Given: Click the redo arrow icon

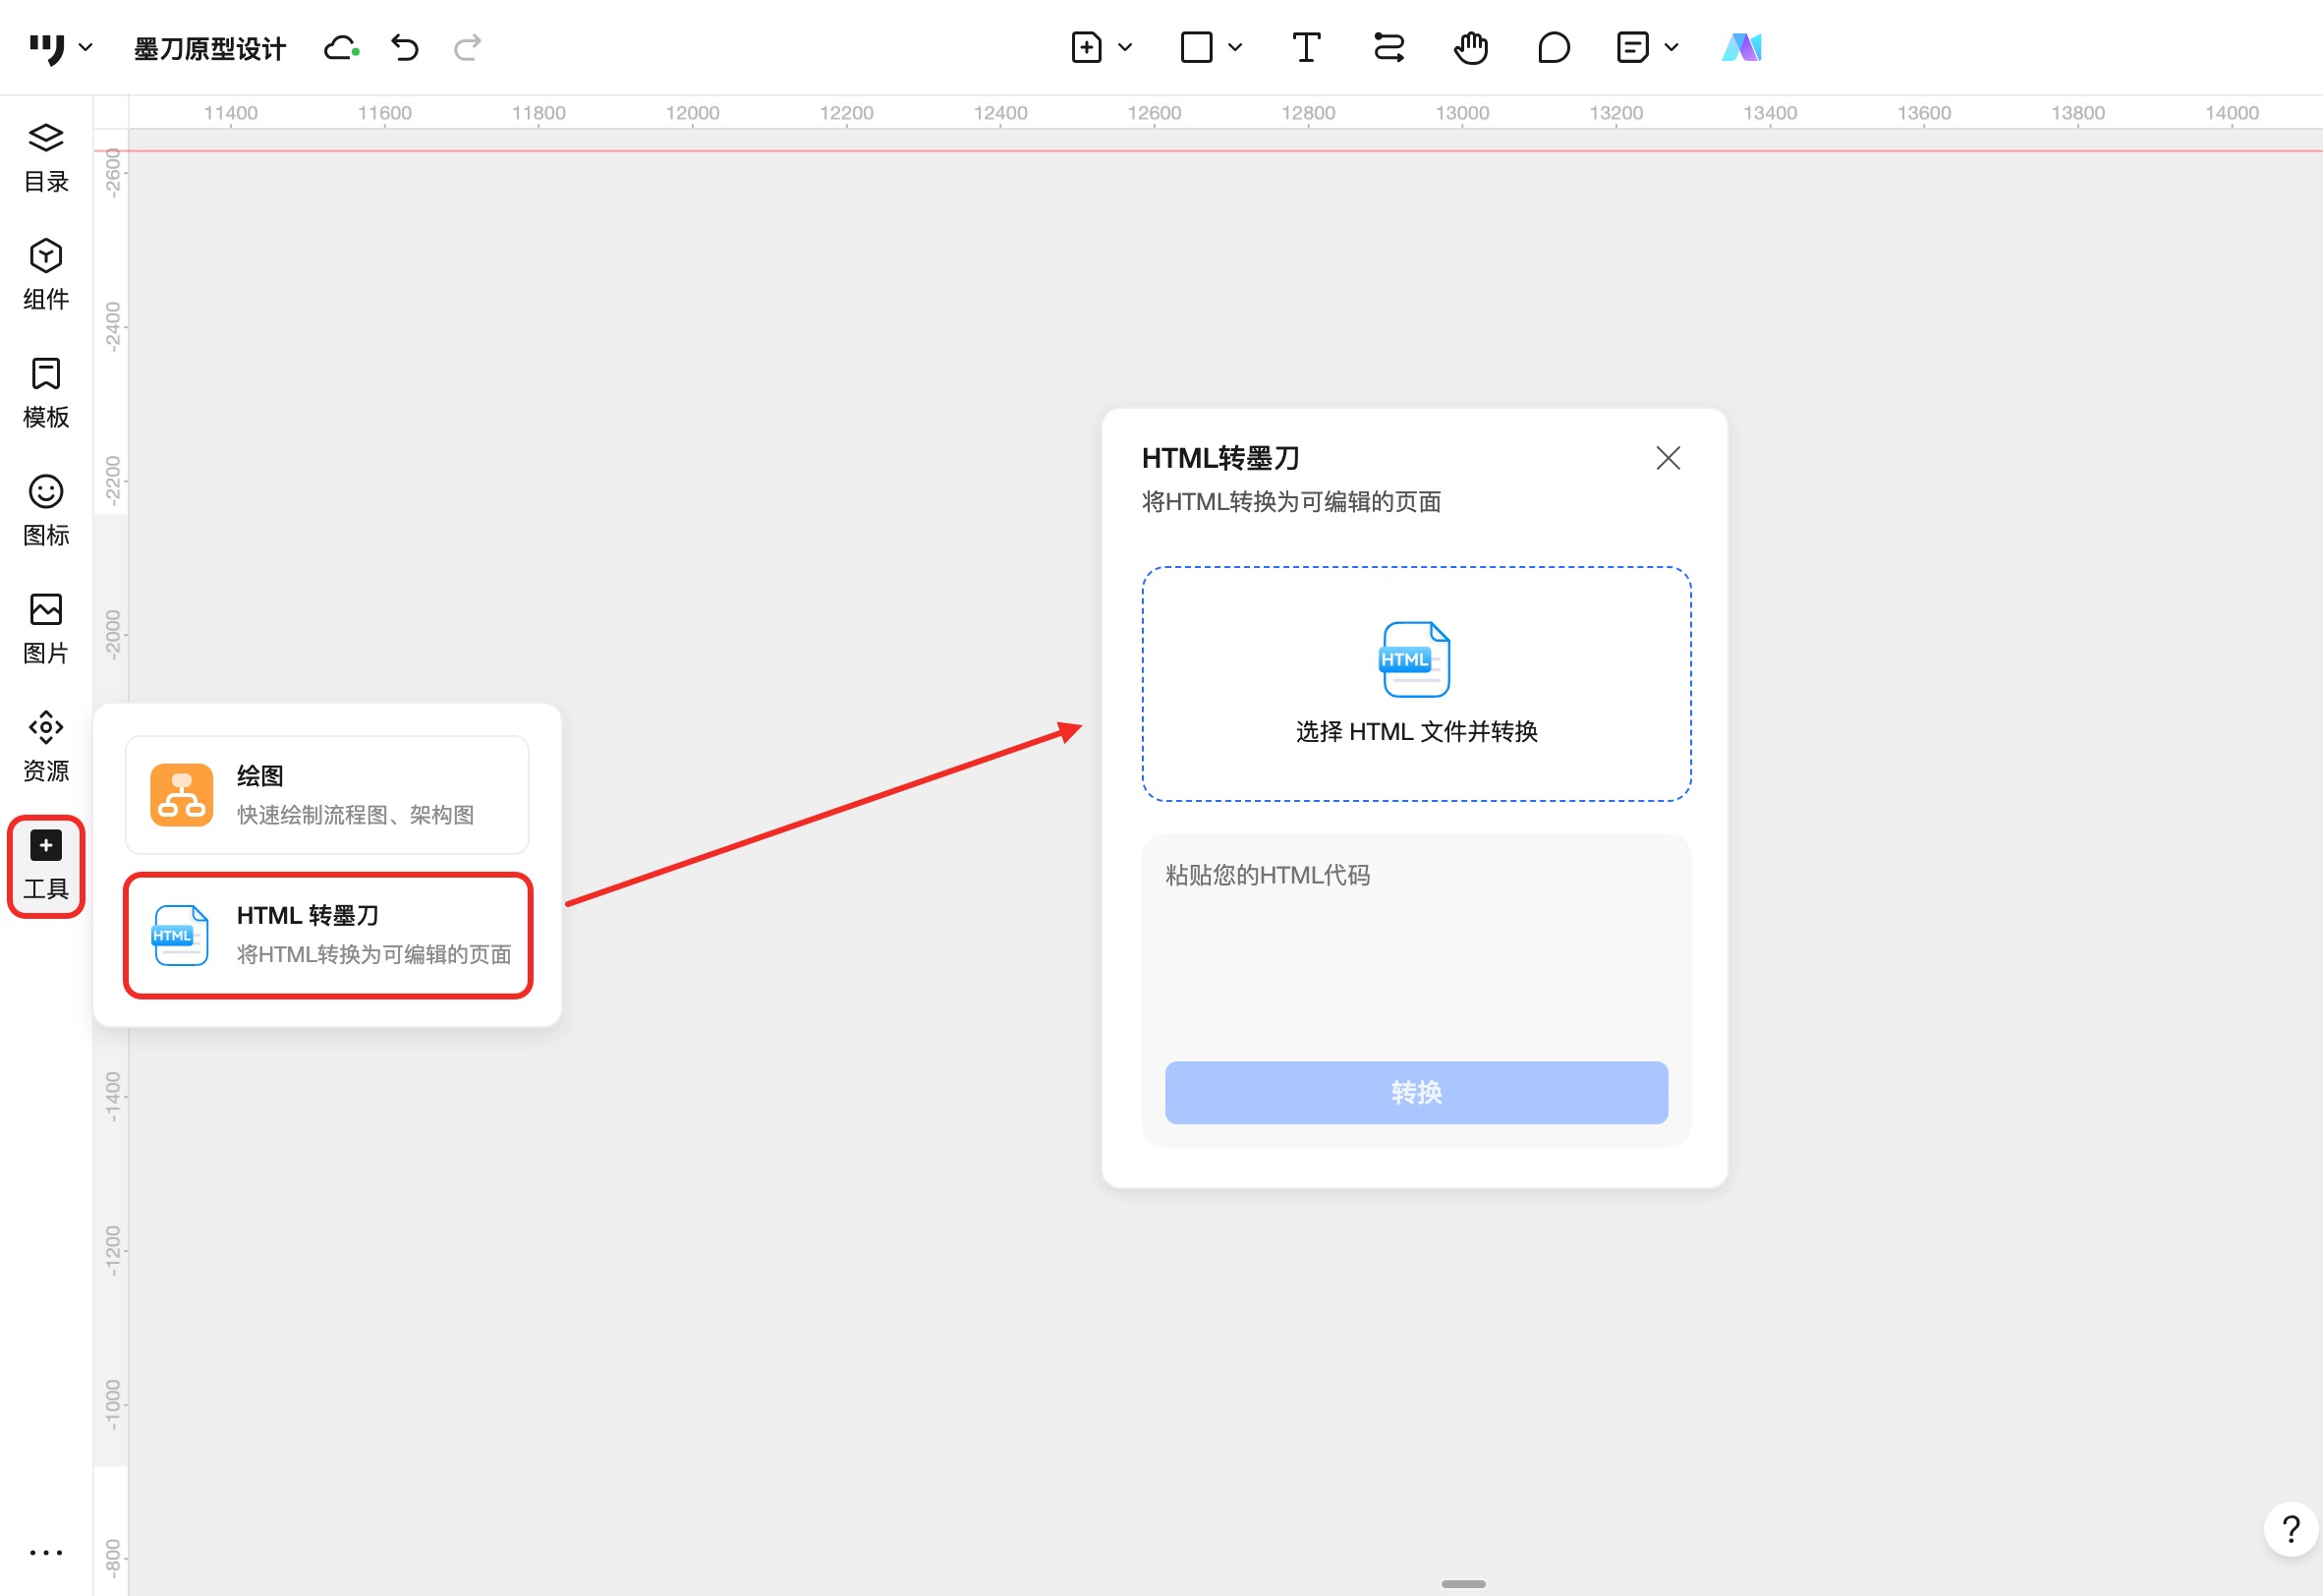Looking at the screenshot, I should pyautogui.click(x=467, y=47).
